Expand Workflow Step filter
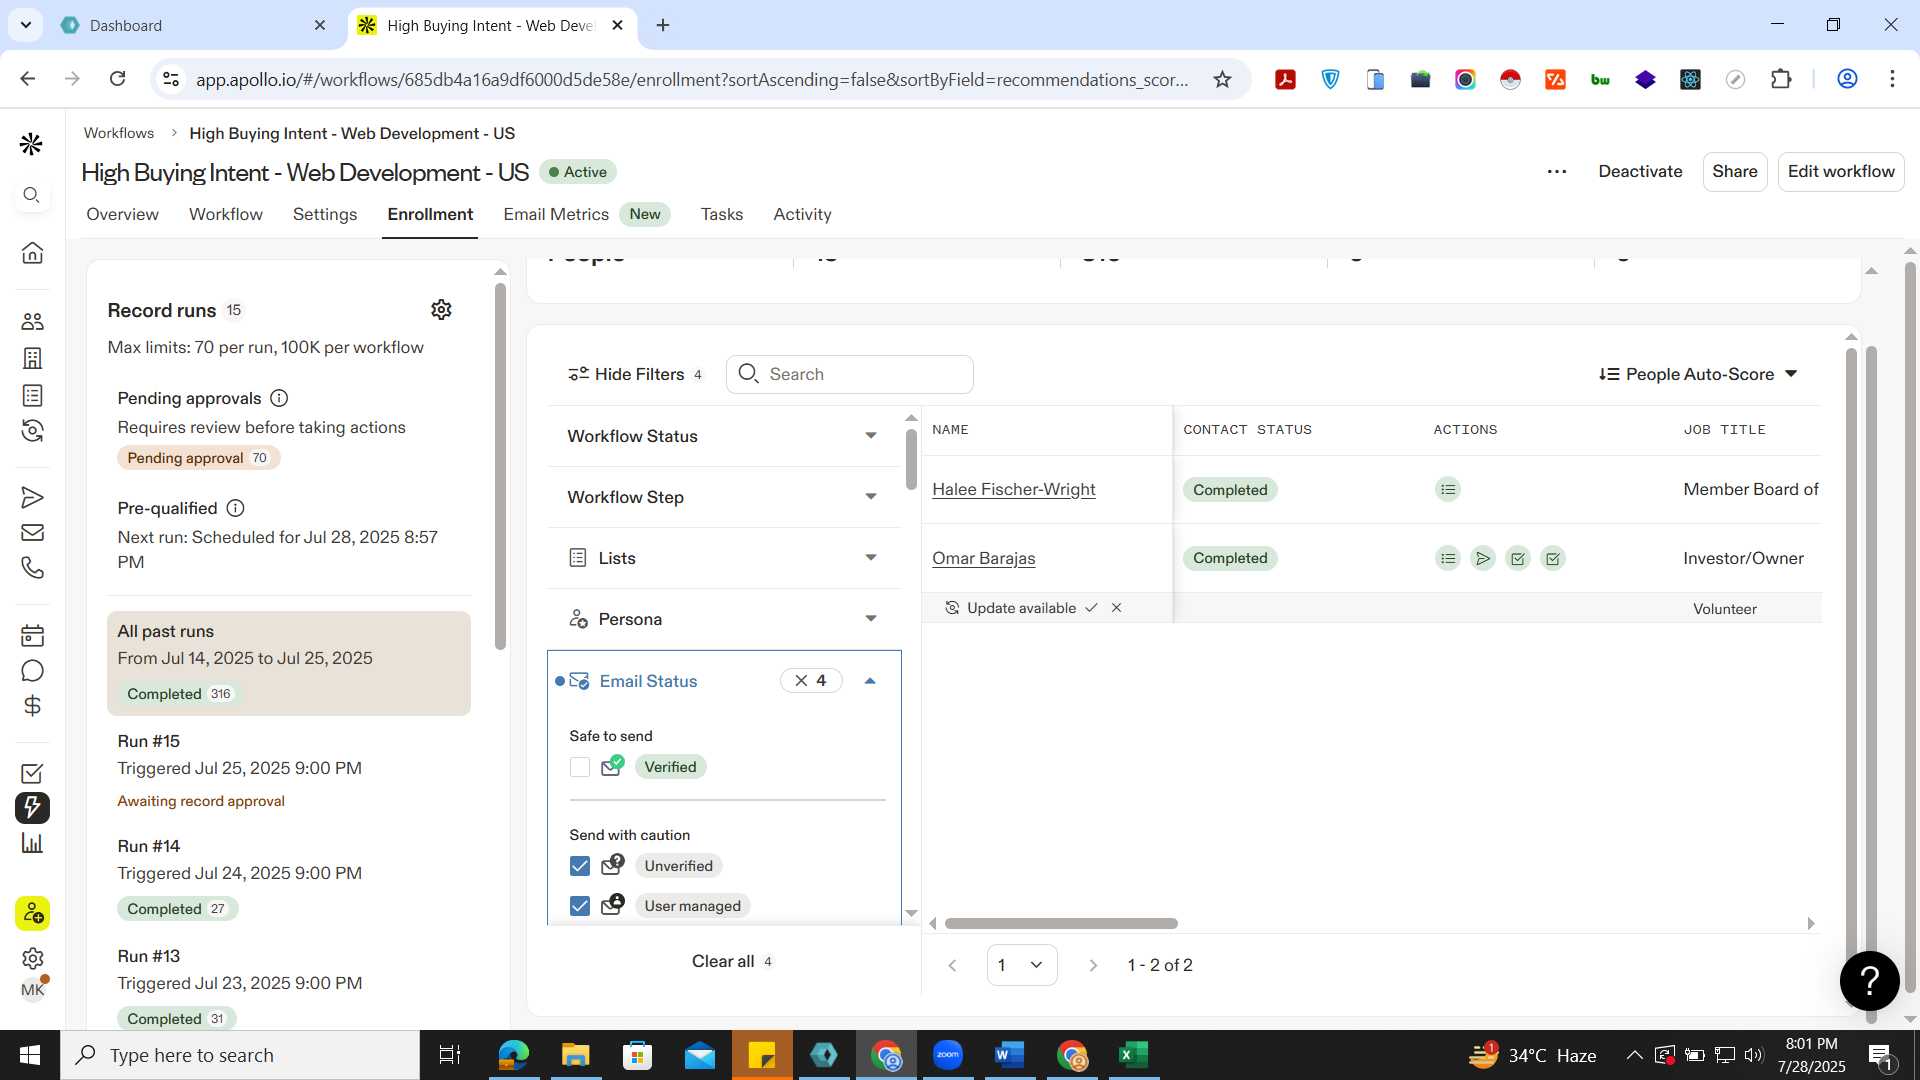1920x1080 pixels. coord(723,497)
